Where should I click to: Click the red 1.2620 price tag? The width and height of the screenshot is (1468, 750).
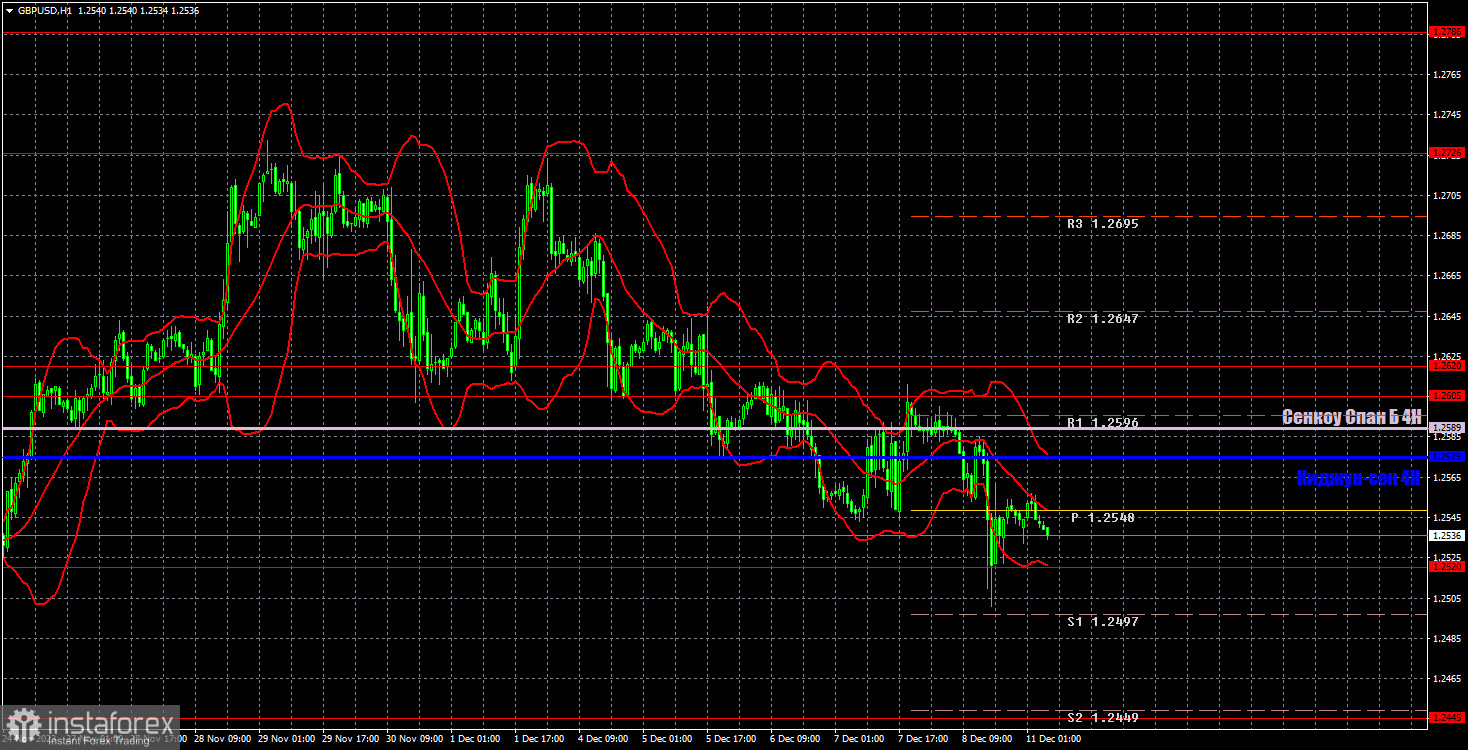click(1447, 366)
